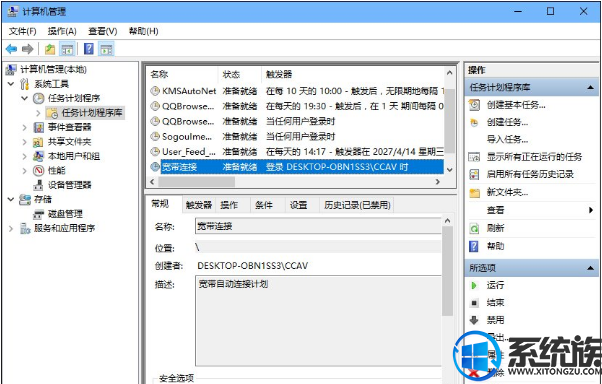The image size is (602, 384).
Task: Click the 名称 field containing 宽带连接
Action: (x=318, y=226)
